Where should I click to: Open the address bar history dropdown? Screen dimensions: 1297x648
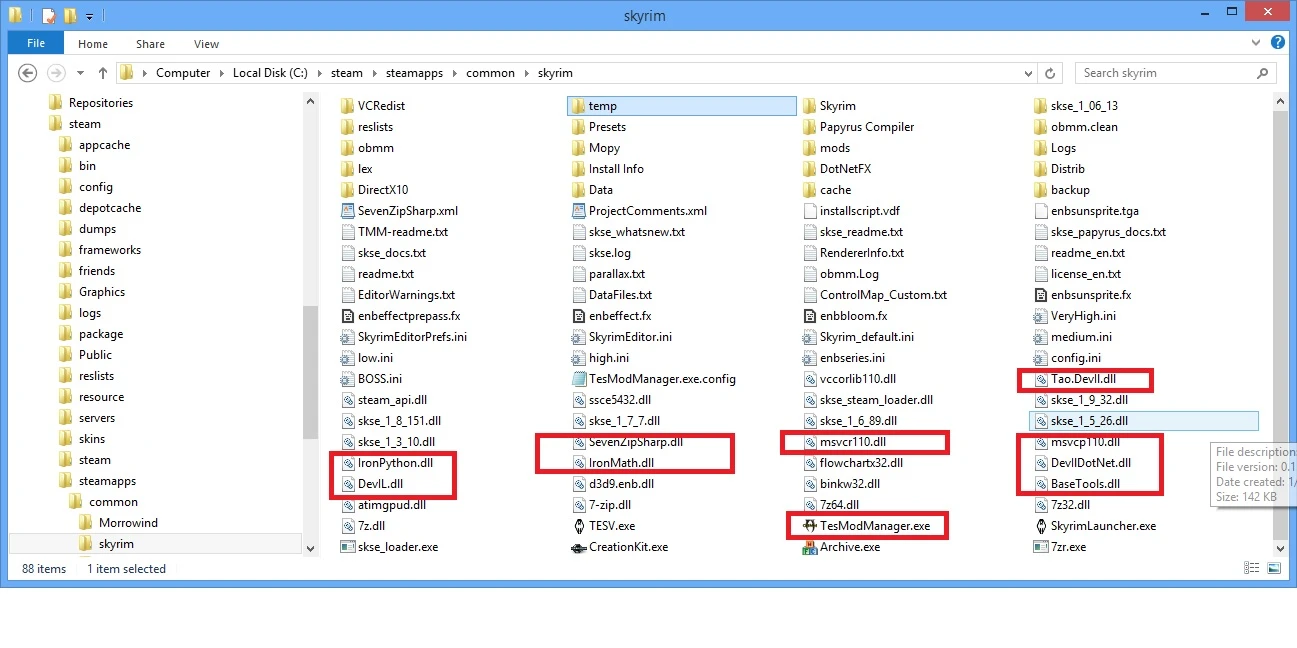(x=1029, y=72)
